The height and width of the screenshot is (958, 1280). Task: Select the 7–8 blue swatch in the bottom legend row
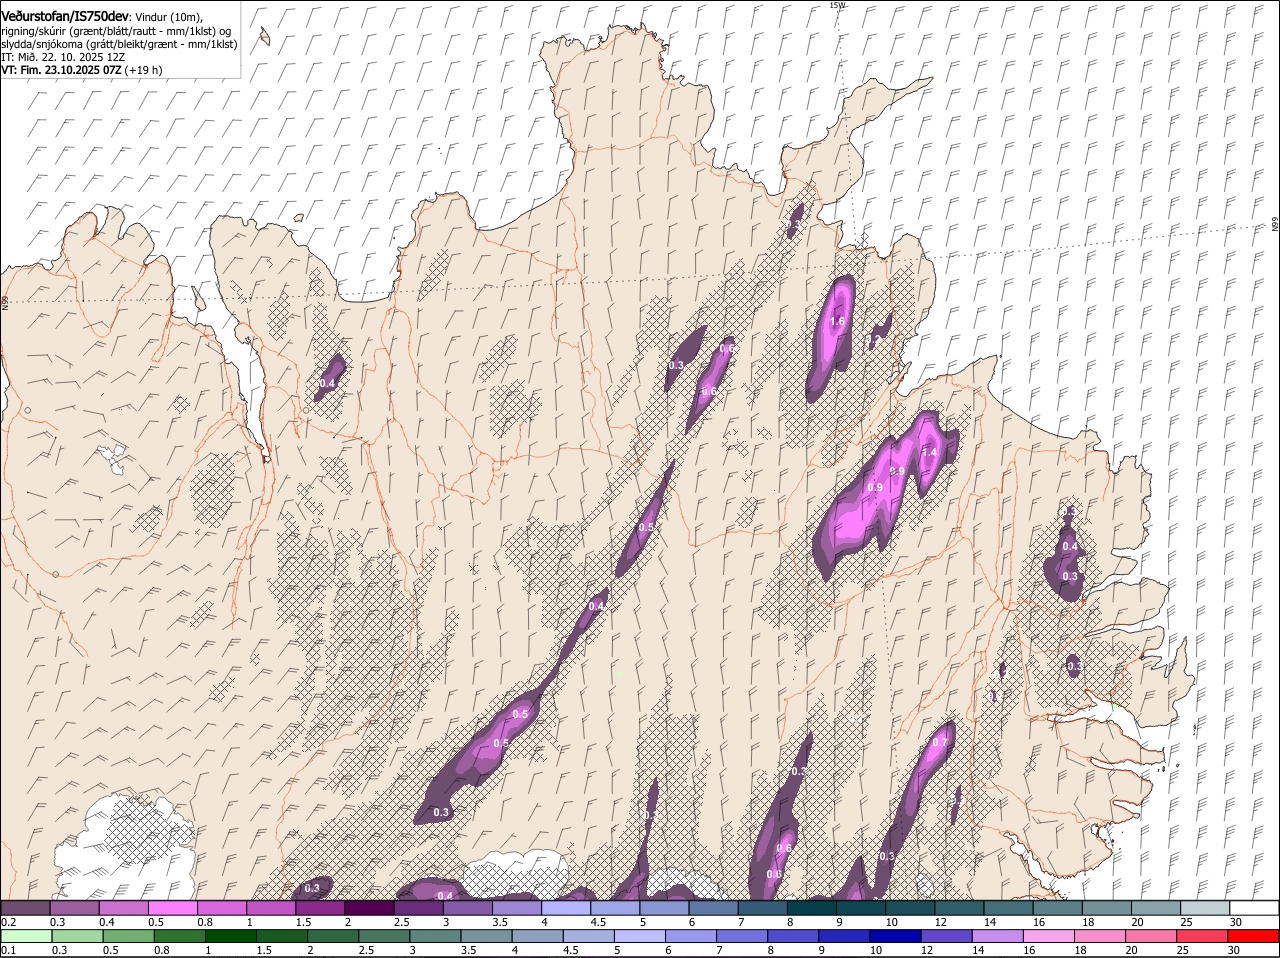tap(742, 936)
